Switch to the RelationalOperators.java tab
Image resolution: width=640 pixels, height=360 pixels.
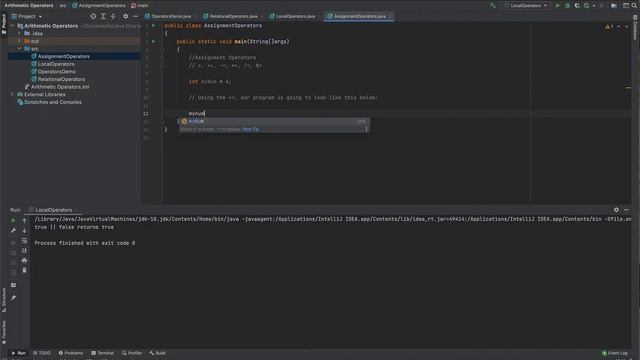click(x=231, y=16)
